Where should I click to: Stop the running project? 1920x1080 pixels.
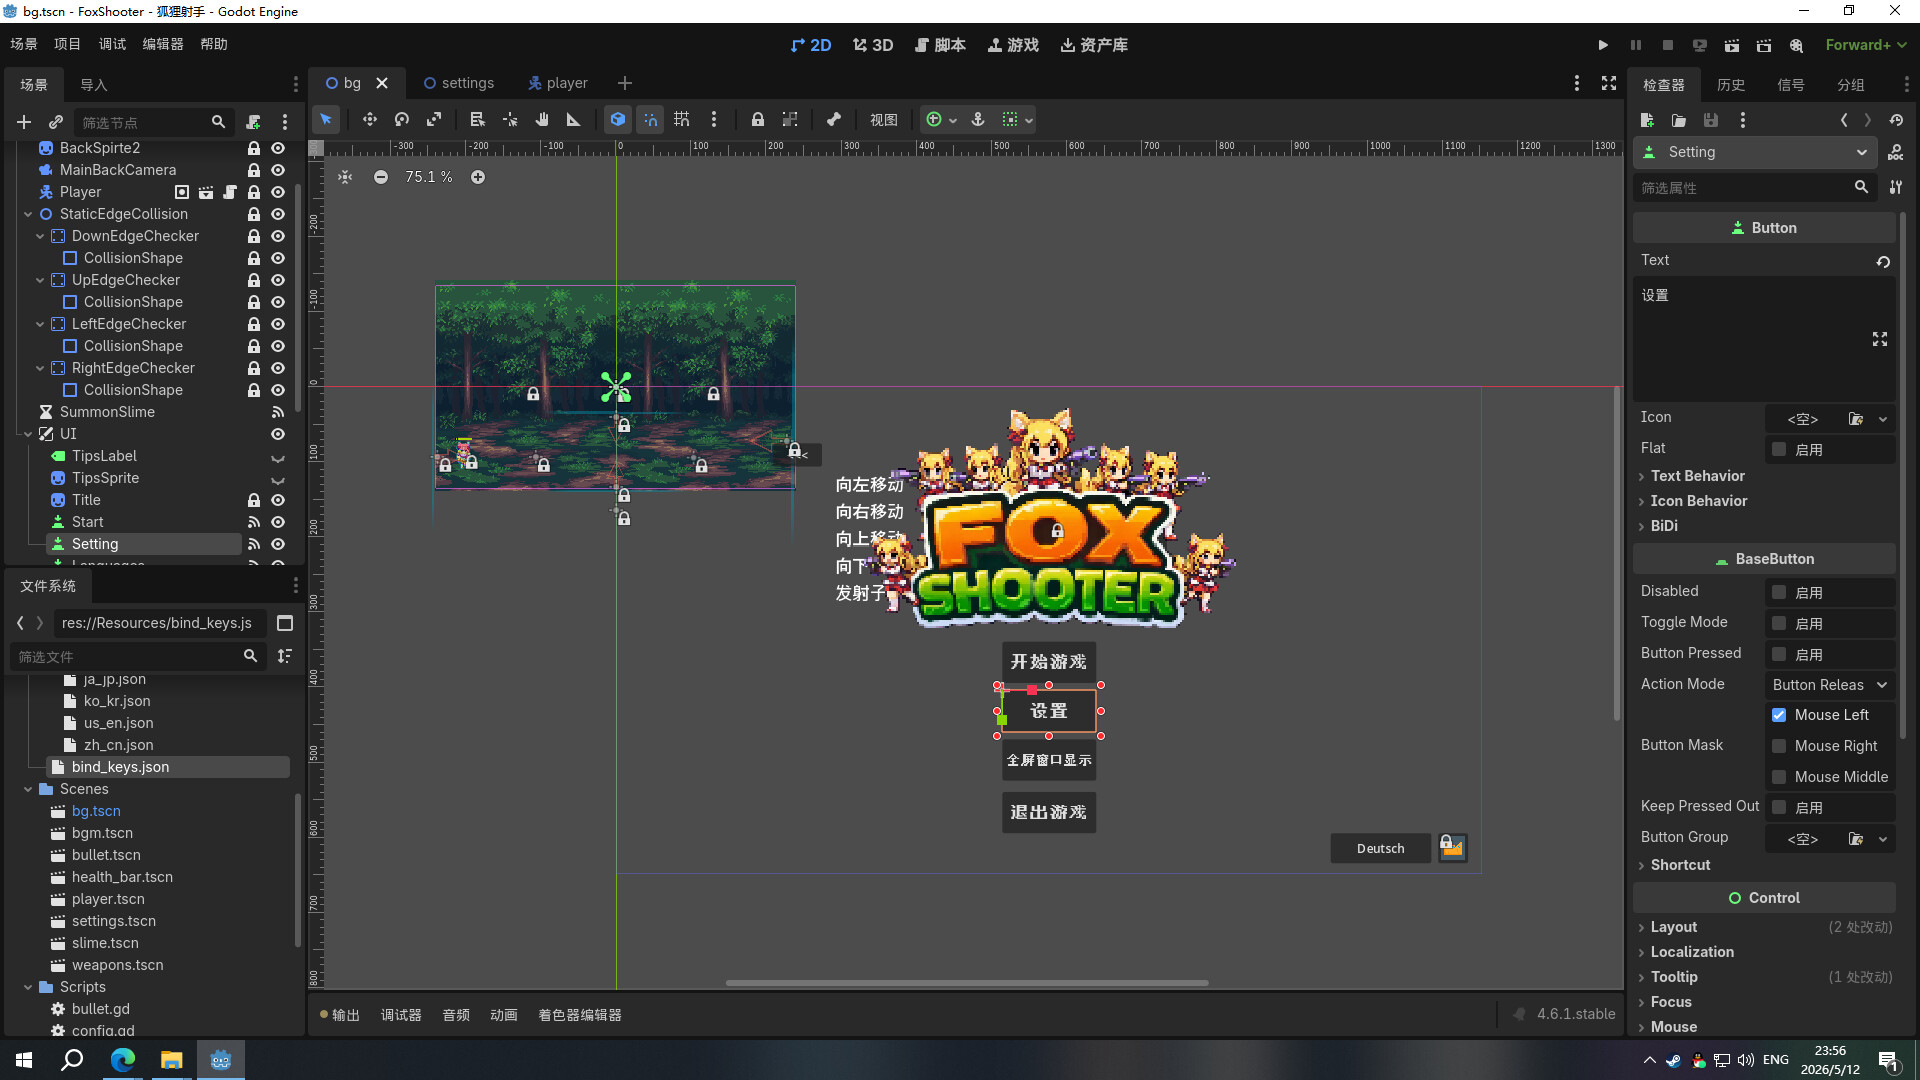[1668, 45]
